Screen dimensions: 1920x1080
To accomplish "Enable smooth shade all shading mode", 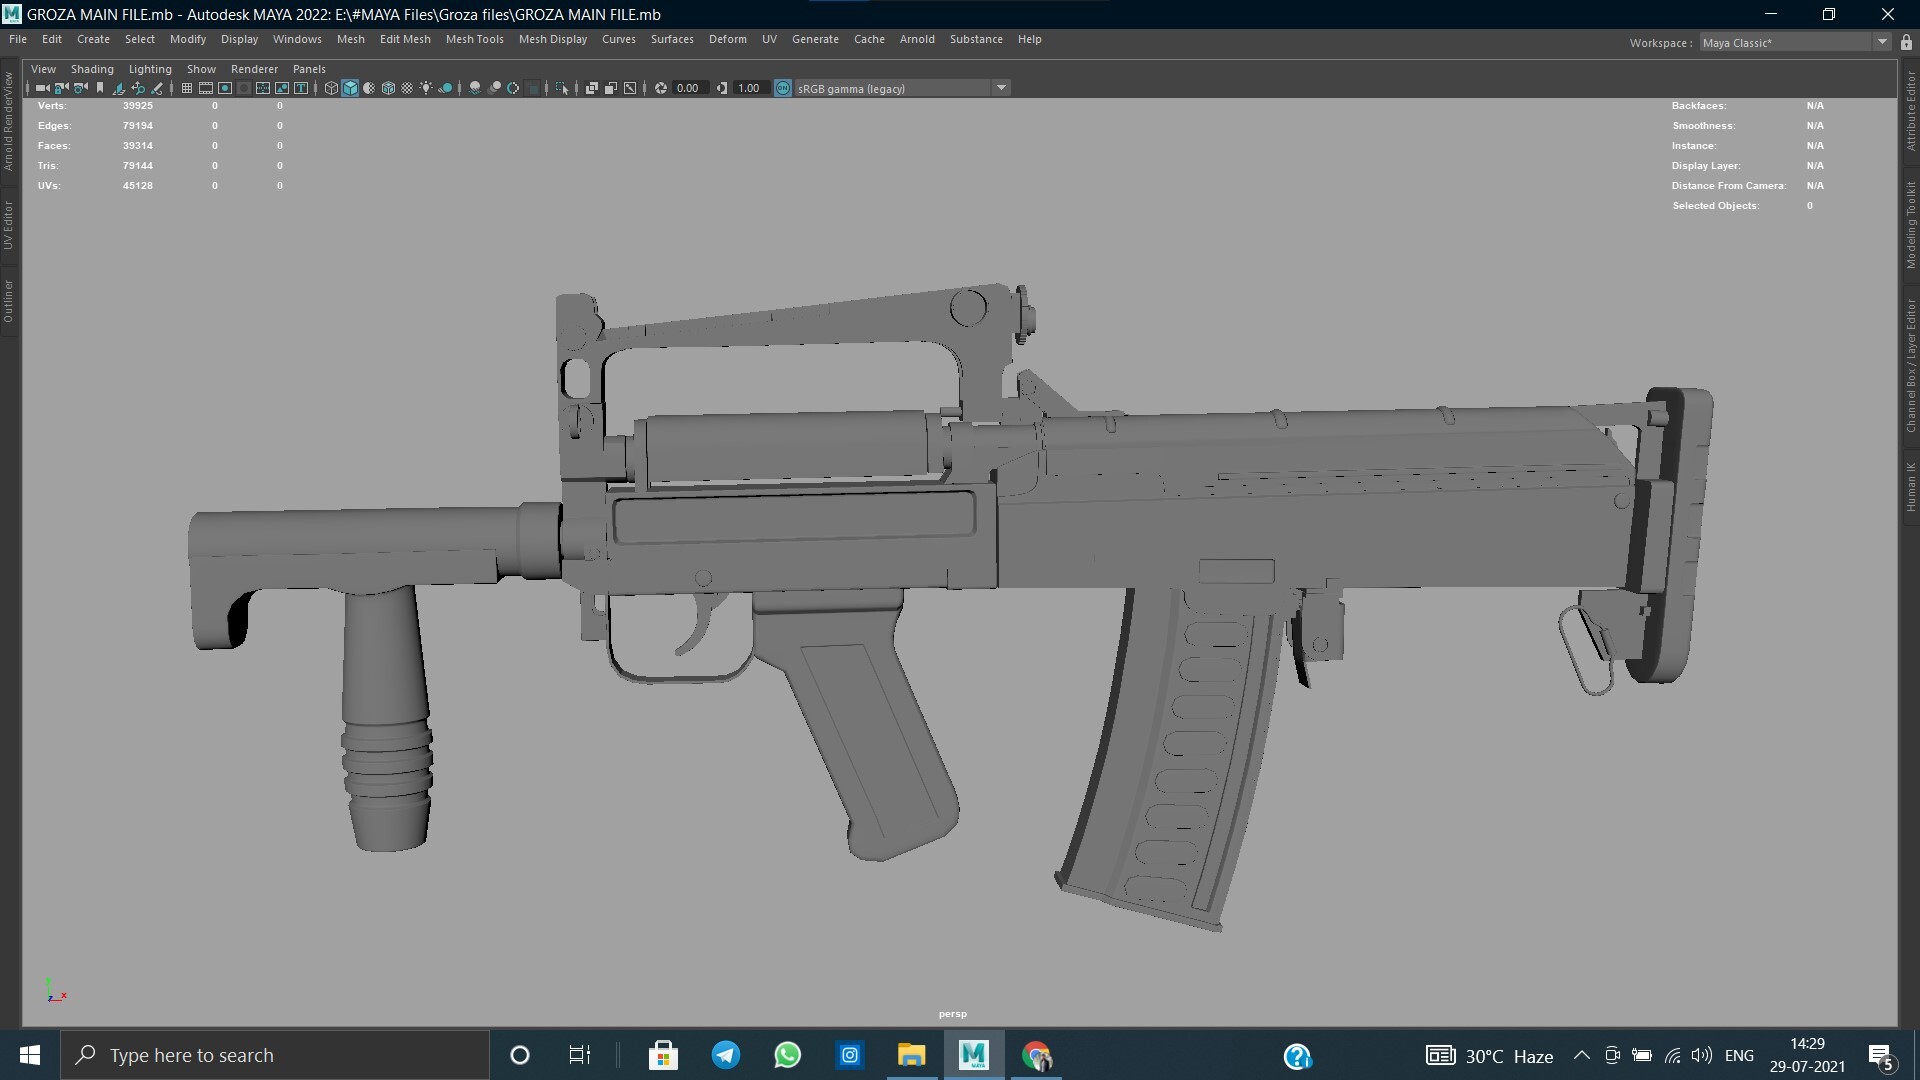I will coord(350,88).
